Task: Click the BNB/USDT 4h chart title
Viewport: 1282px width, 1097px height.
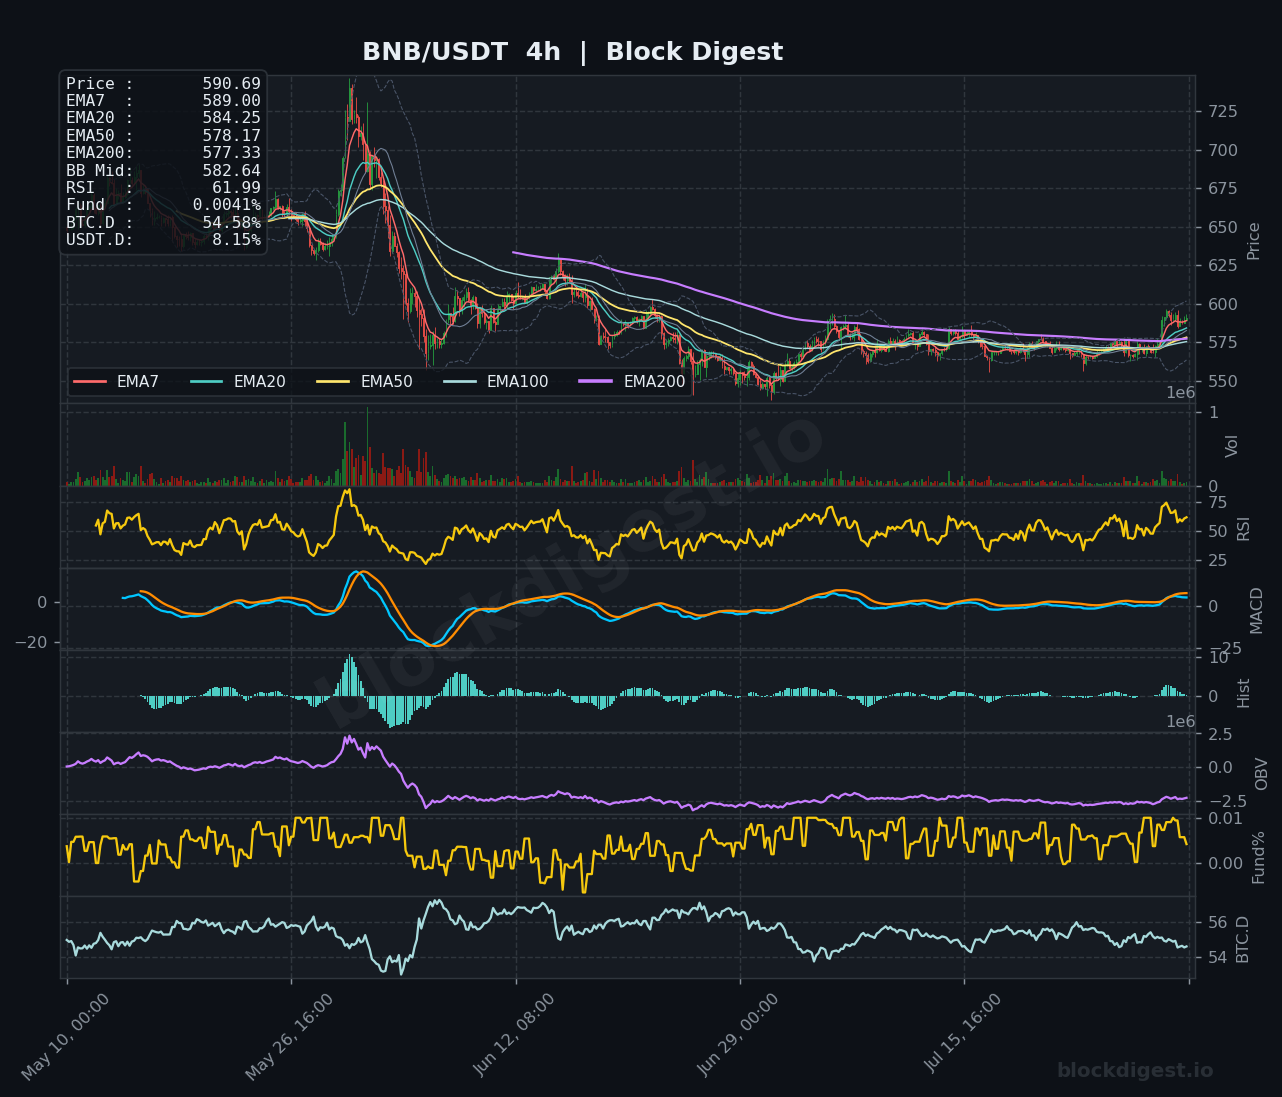Action: (572, 52)
